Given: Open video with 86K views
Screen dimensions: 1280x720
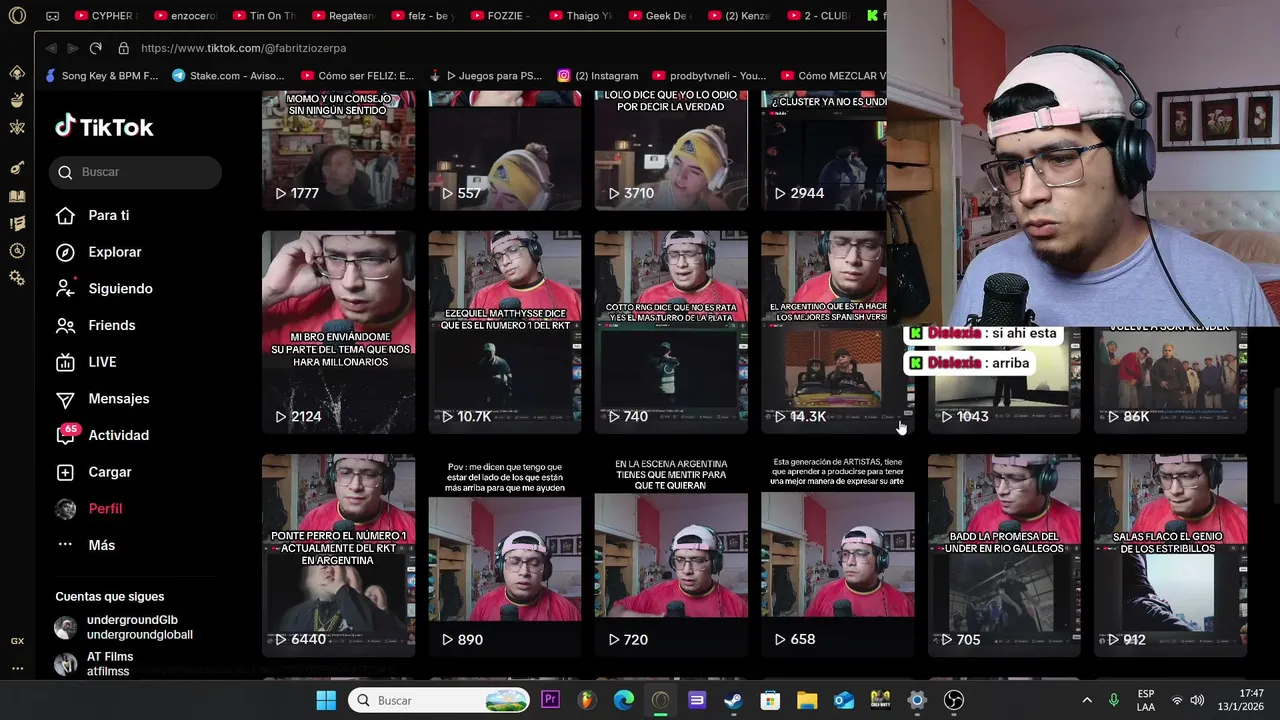Looking at the screenshot, I should coord(1170,380).
